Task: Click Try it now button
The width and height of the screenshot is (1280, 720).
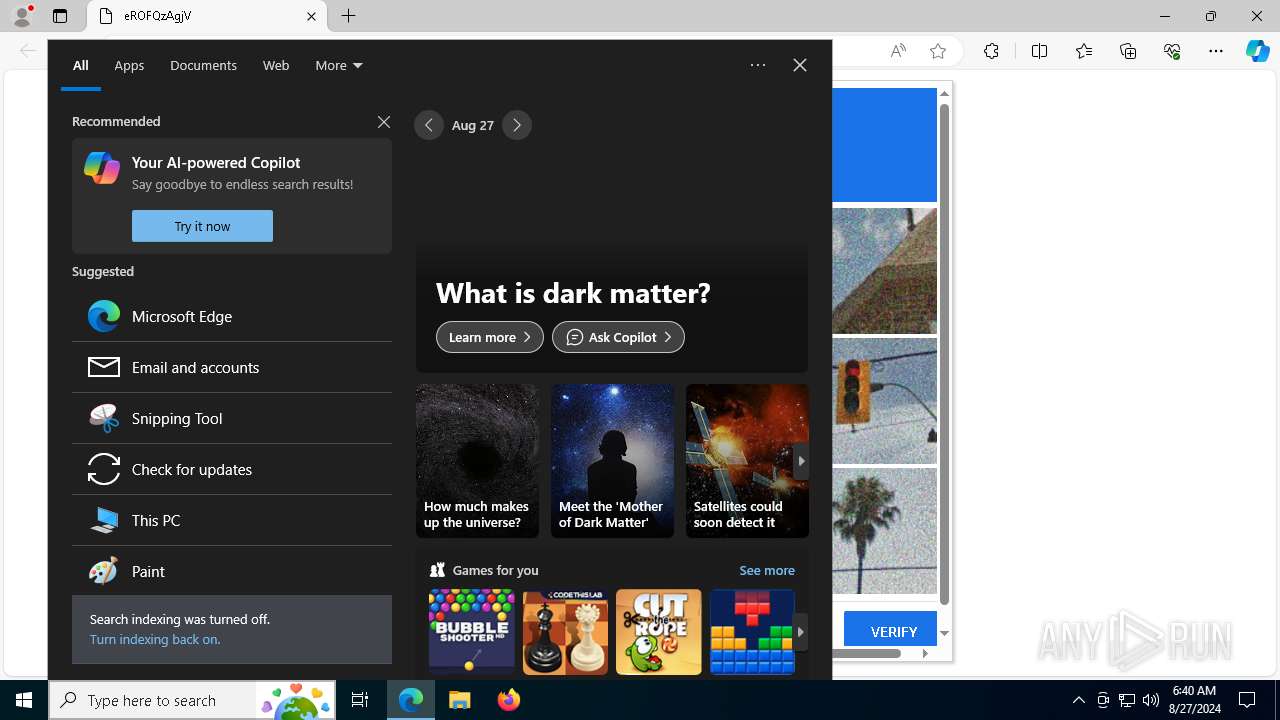Action: (x=202, y=226)
